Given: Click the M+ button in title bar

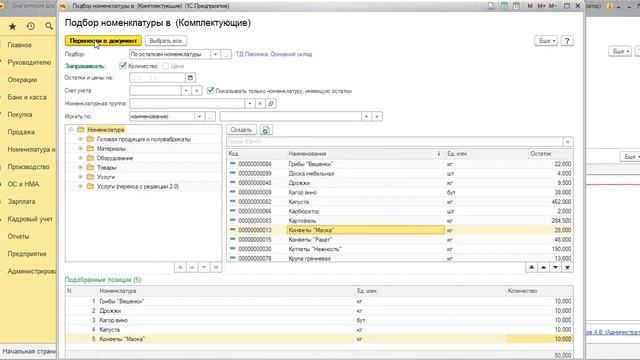Looking at the screenshot, I should pyautogui.click(x=542, y=6).
